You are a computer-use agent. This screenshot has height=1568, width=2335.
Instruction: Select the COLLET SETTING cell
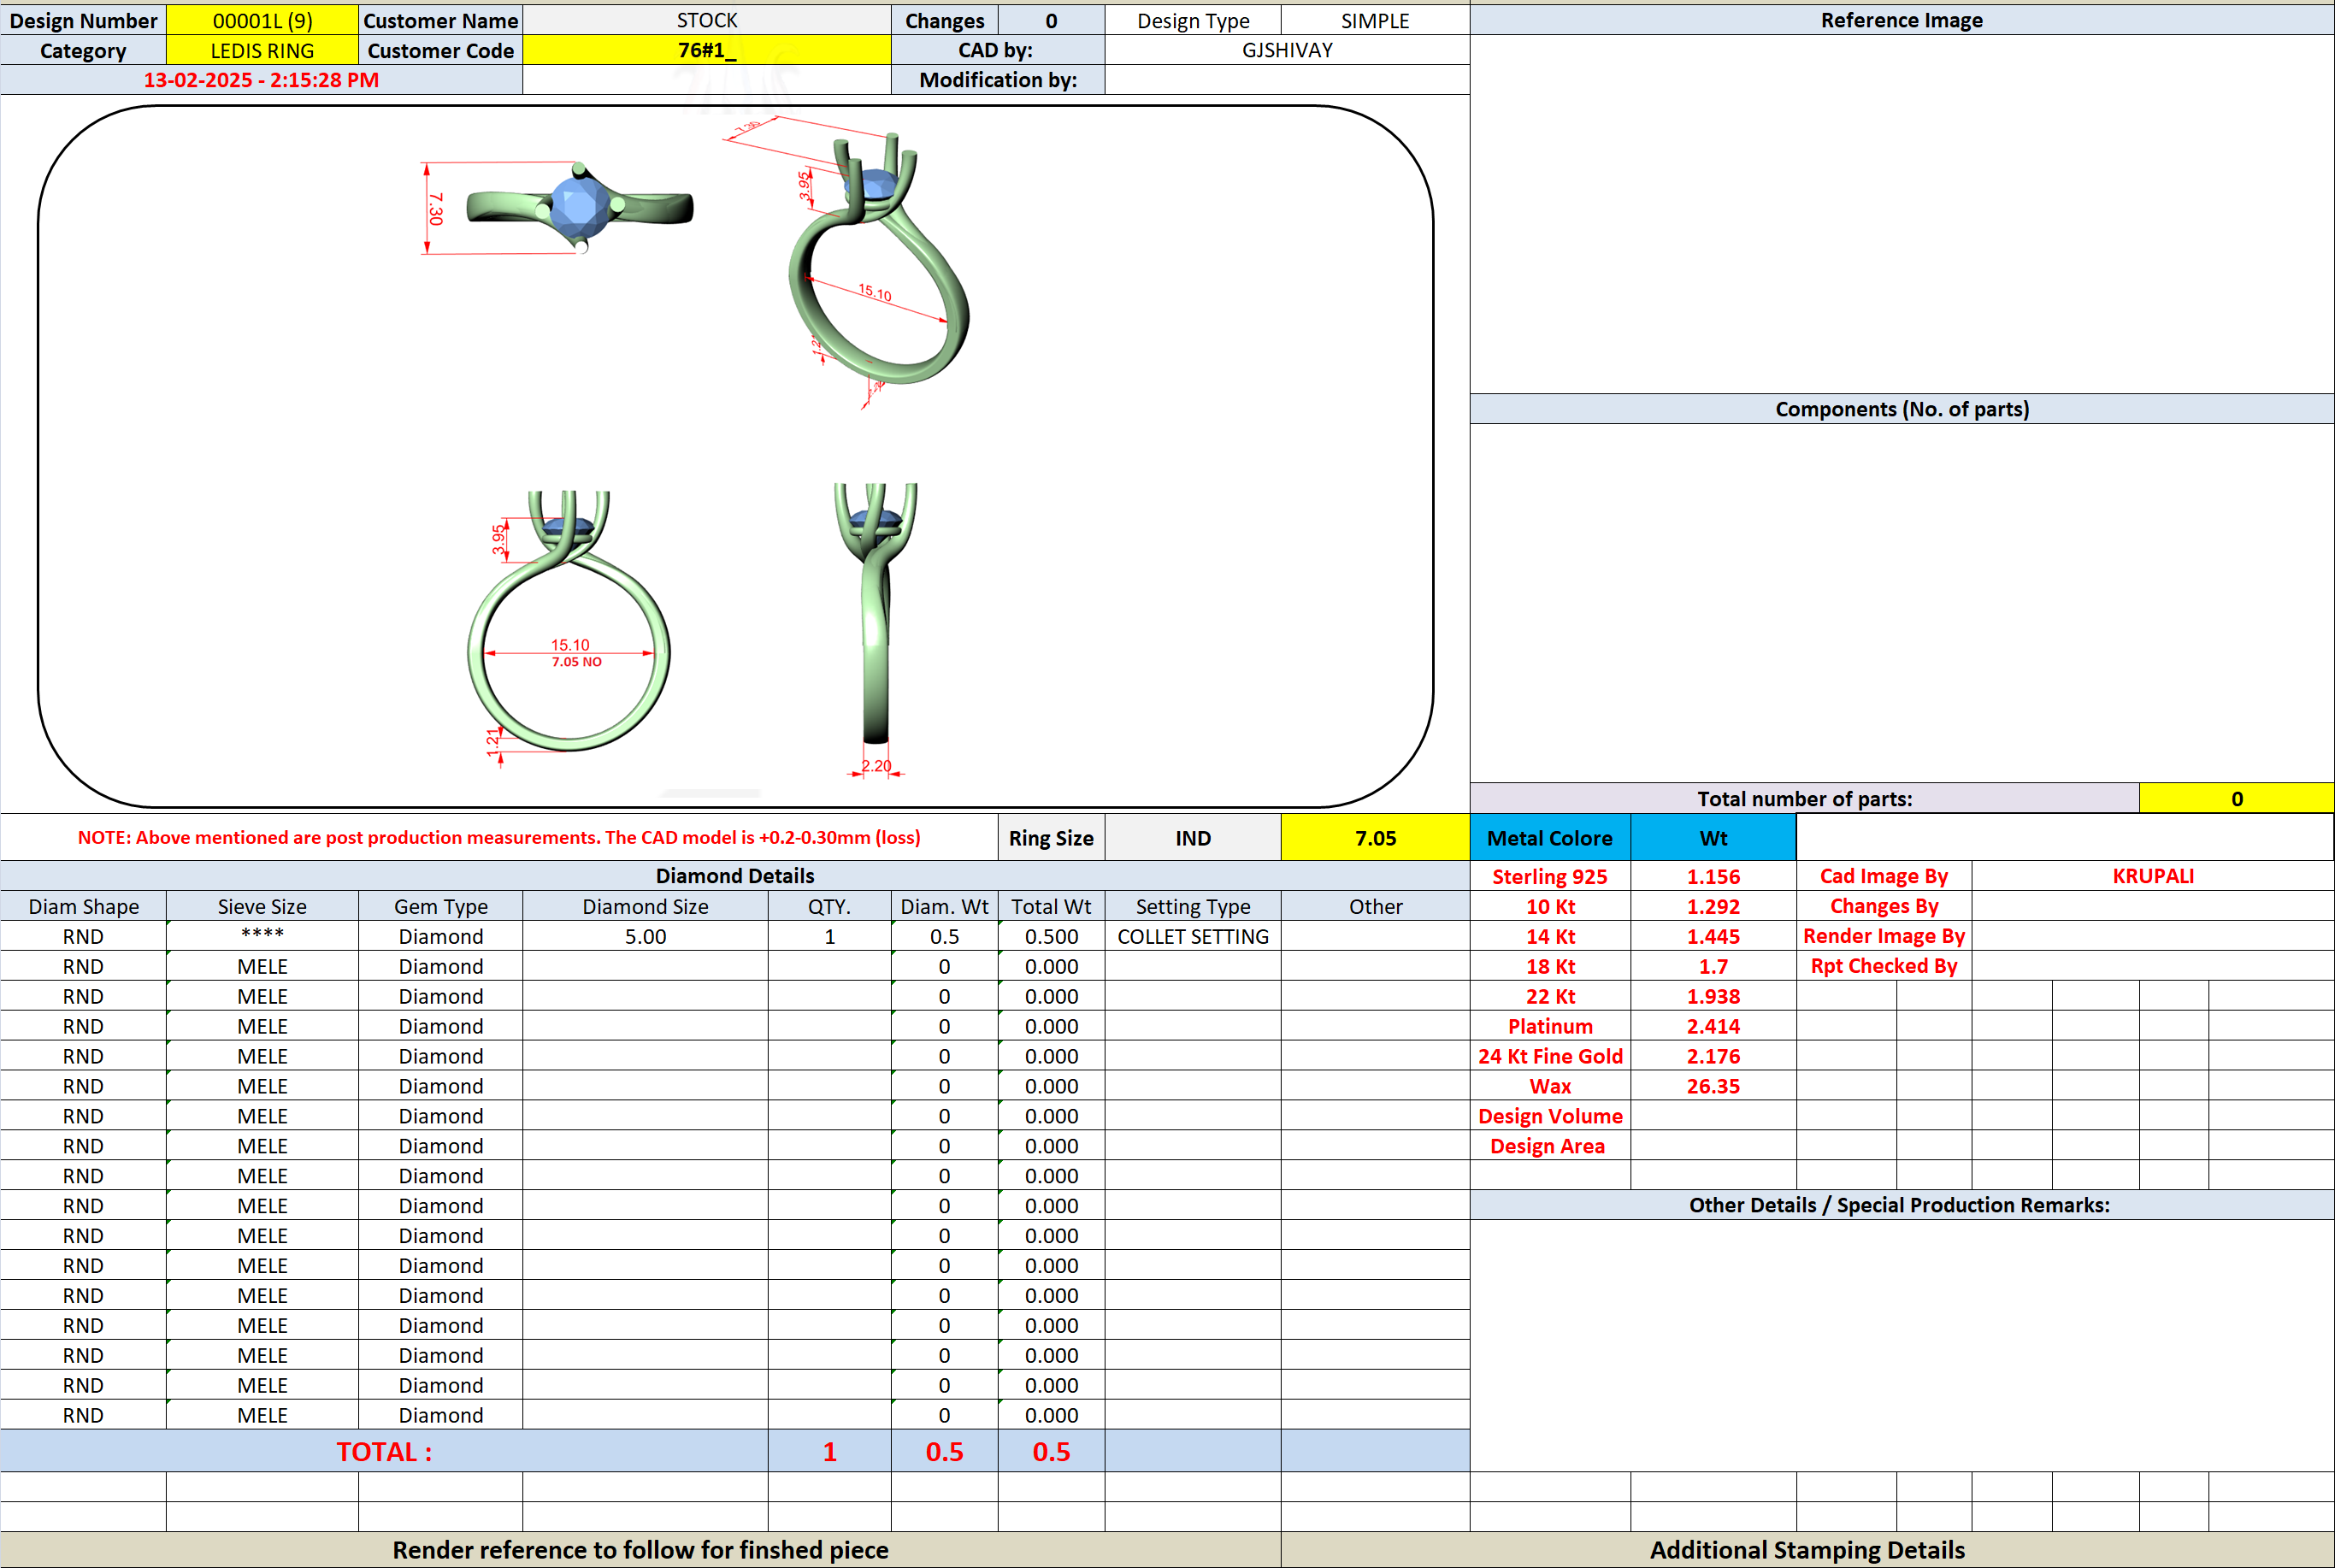click(1193, 936)
